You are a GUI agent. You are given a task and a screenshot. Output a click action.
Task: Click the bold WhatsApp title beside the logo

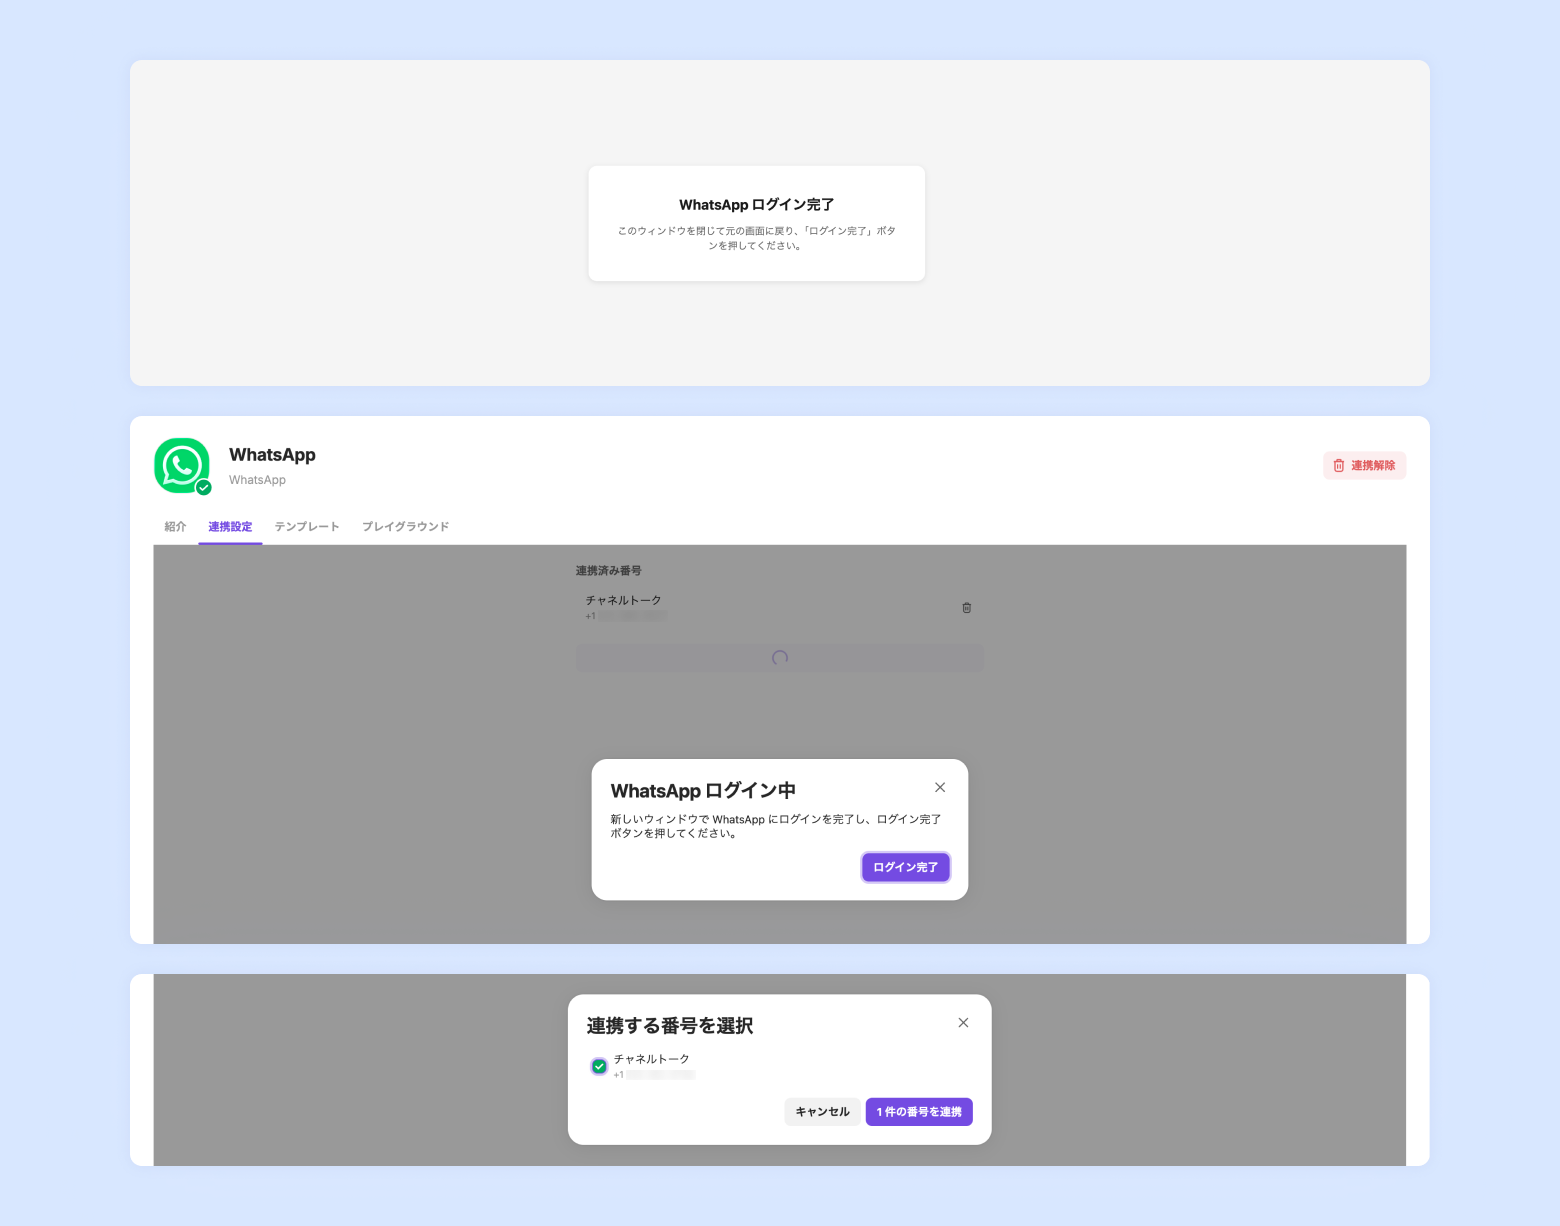(x=272, y=455)
